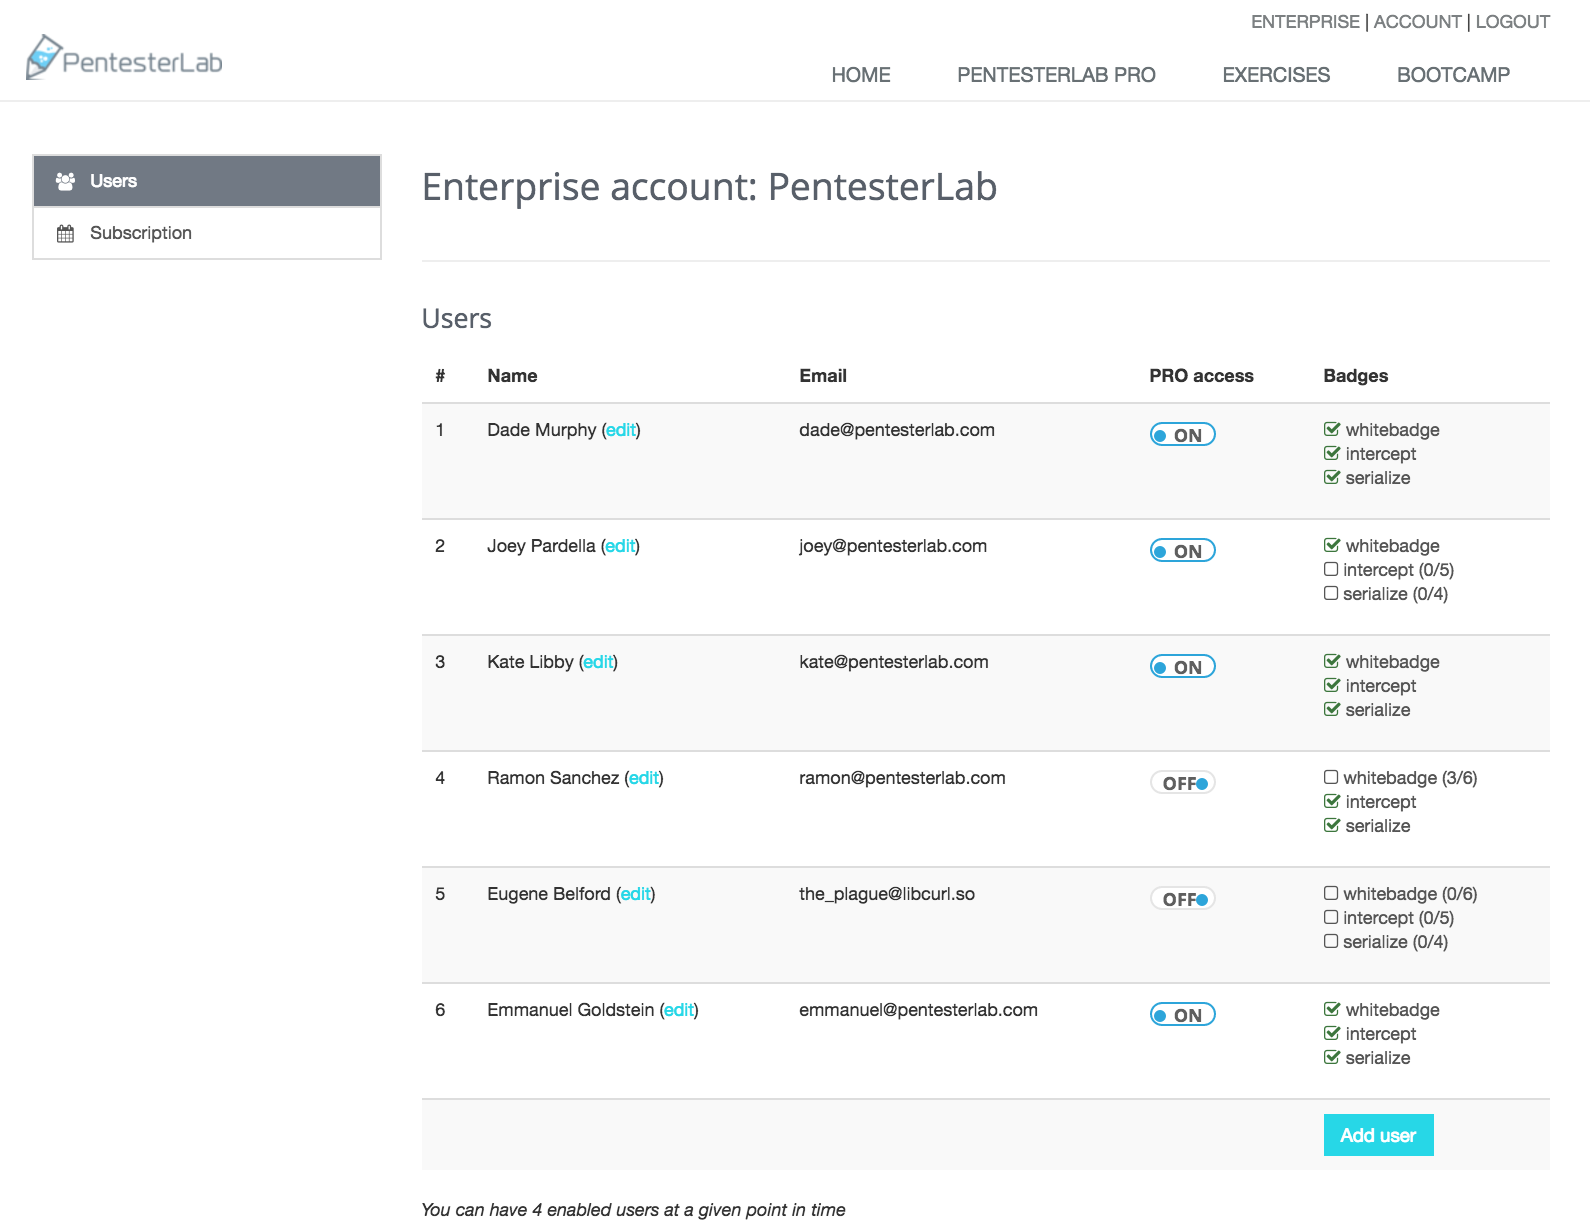Open the EXERCISES menu

coord(1276,74)
